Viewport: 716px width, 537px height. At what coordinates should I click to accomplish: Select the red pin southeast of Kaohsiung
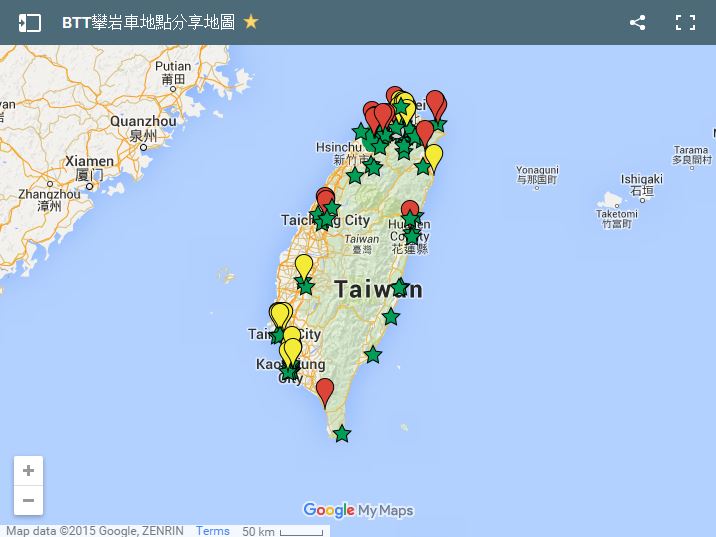325,389
